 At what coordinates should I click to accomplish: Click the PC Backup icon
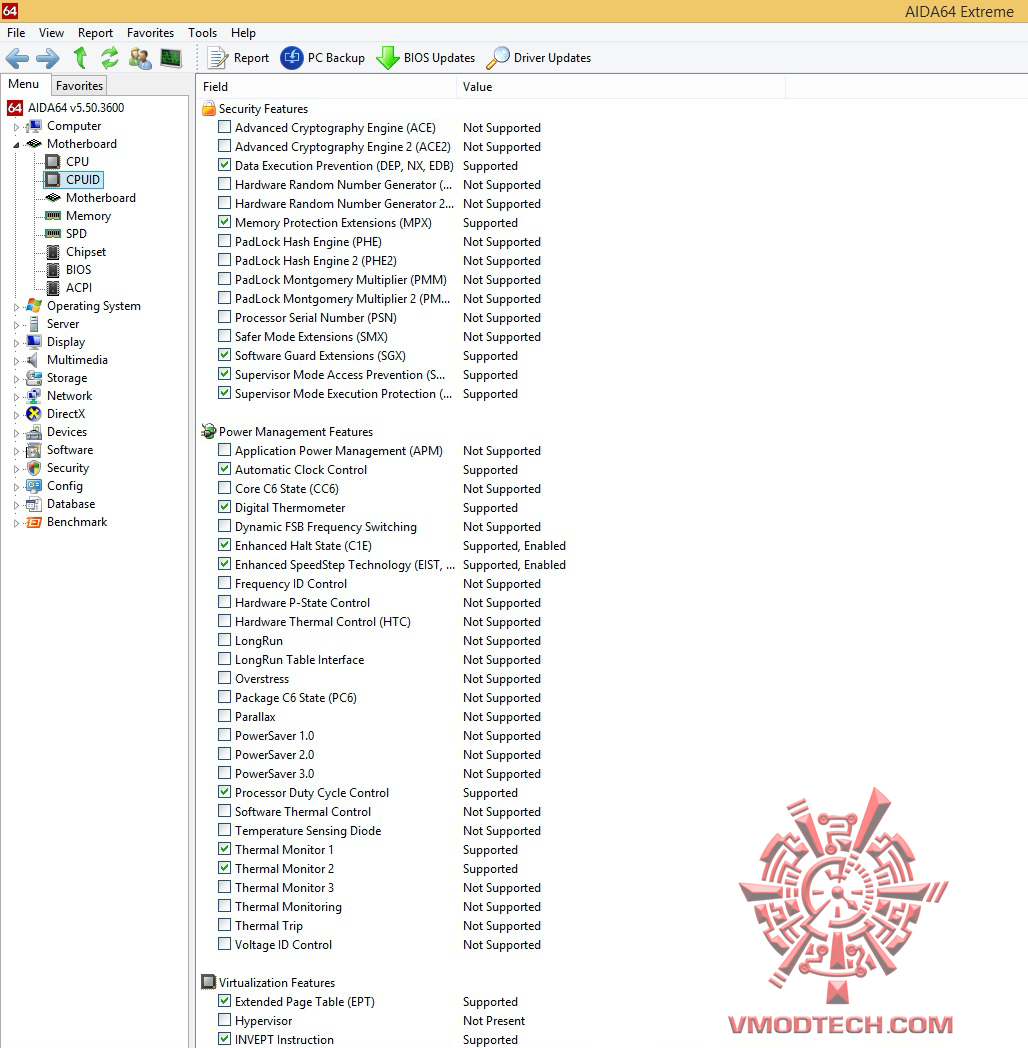[291, 58]
